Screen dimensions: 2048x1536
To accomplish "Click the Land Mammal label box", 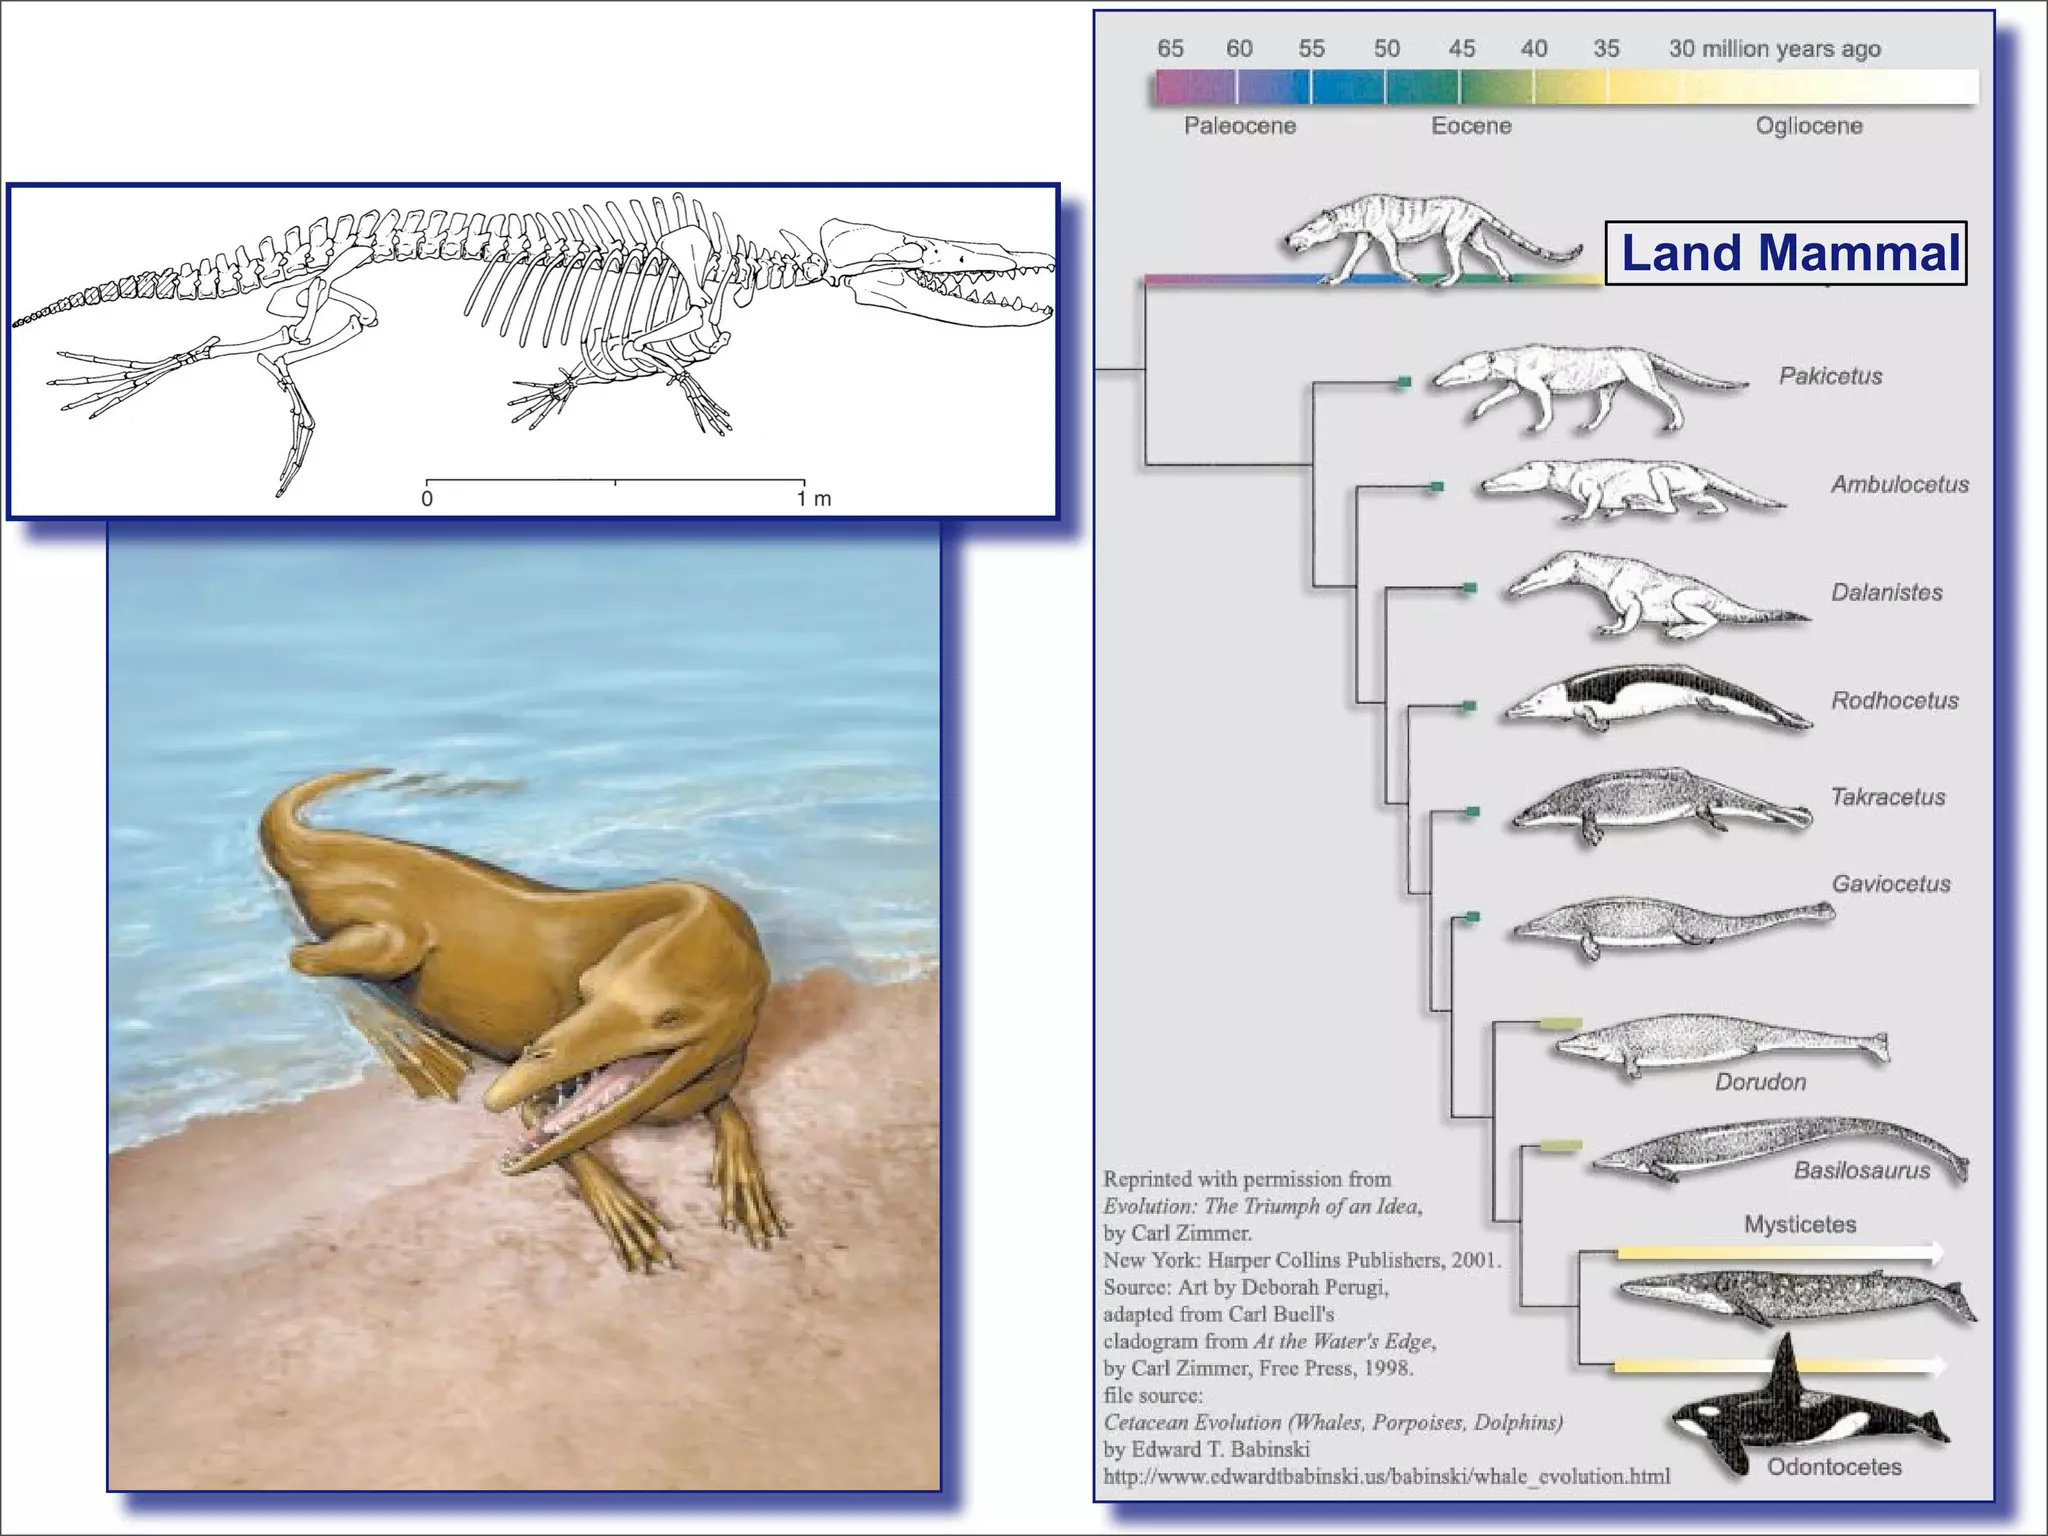I will (x=1785, y=253).
